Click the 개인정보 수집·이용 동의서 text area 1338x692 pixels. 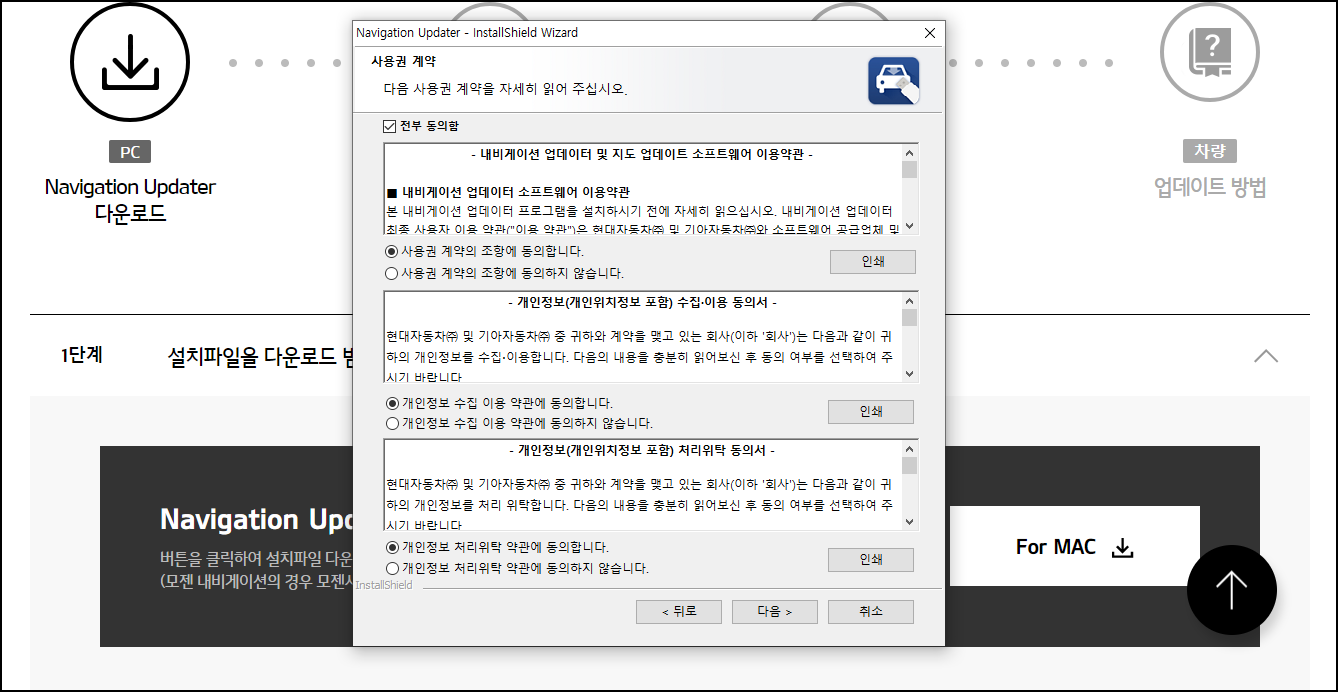(643, 338)
